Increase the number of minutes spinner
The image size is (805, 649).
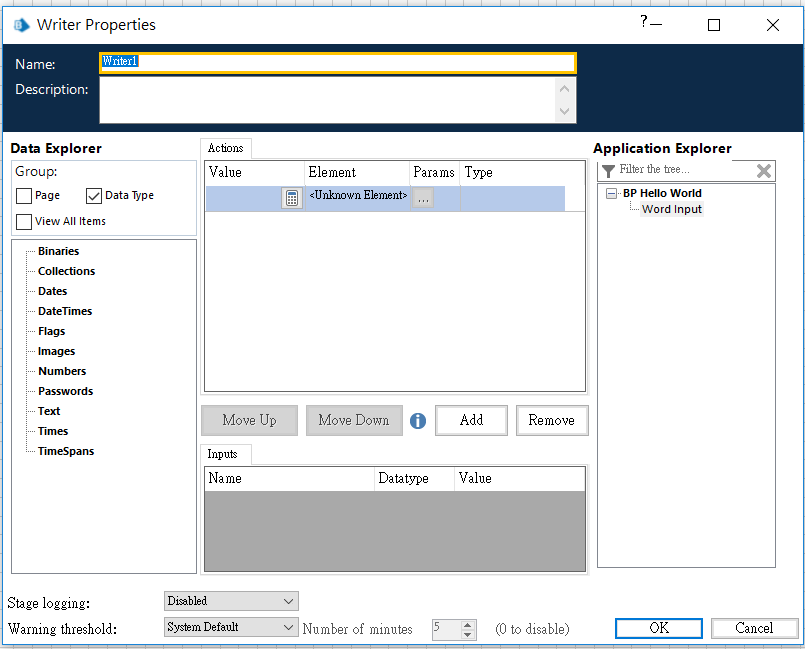467,625
